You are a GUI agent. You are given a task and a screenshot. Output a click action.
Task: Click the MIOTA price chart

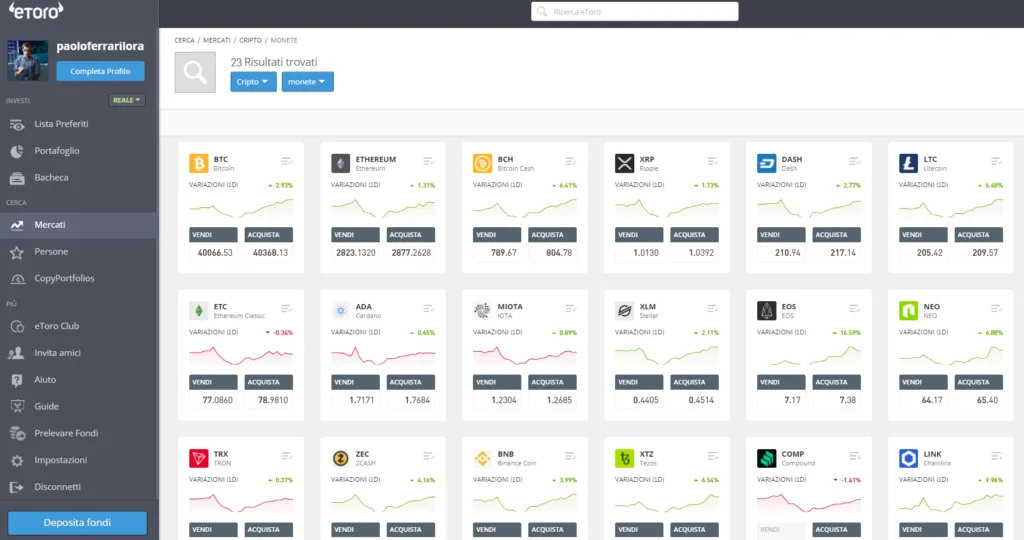(524, 356)
